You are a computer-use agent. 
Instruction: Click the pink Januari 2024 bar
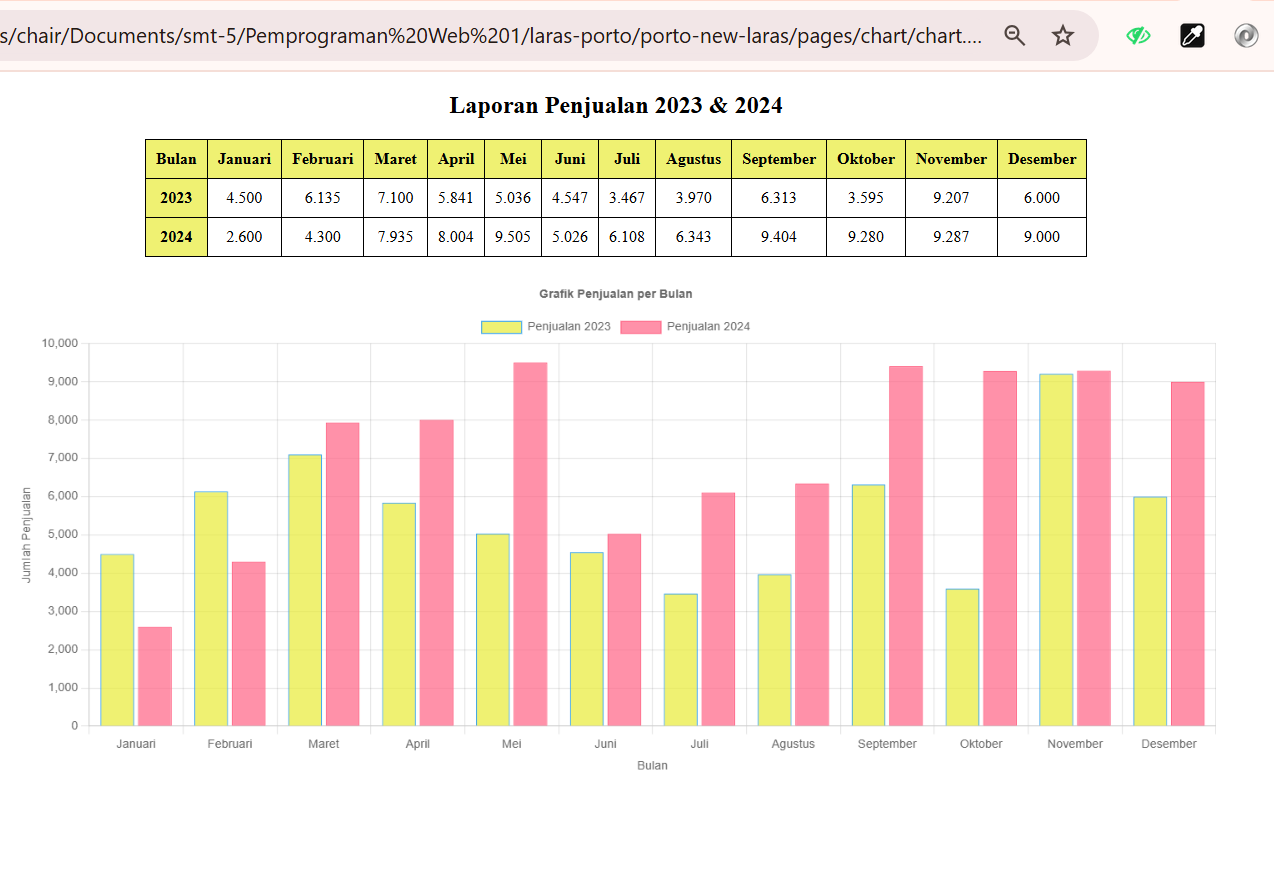click(x=155, y=676)
